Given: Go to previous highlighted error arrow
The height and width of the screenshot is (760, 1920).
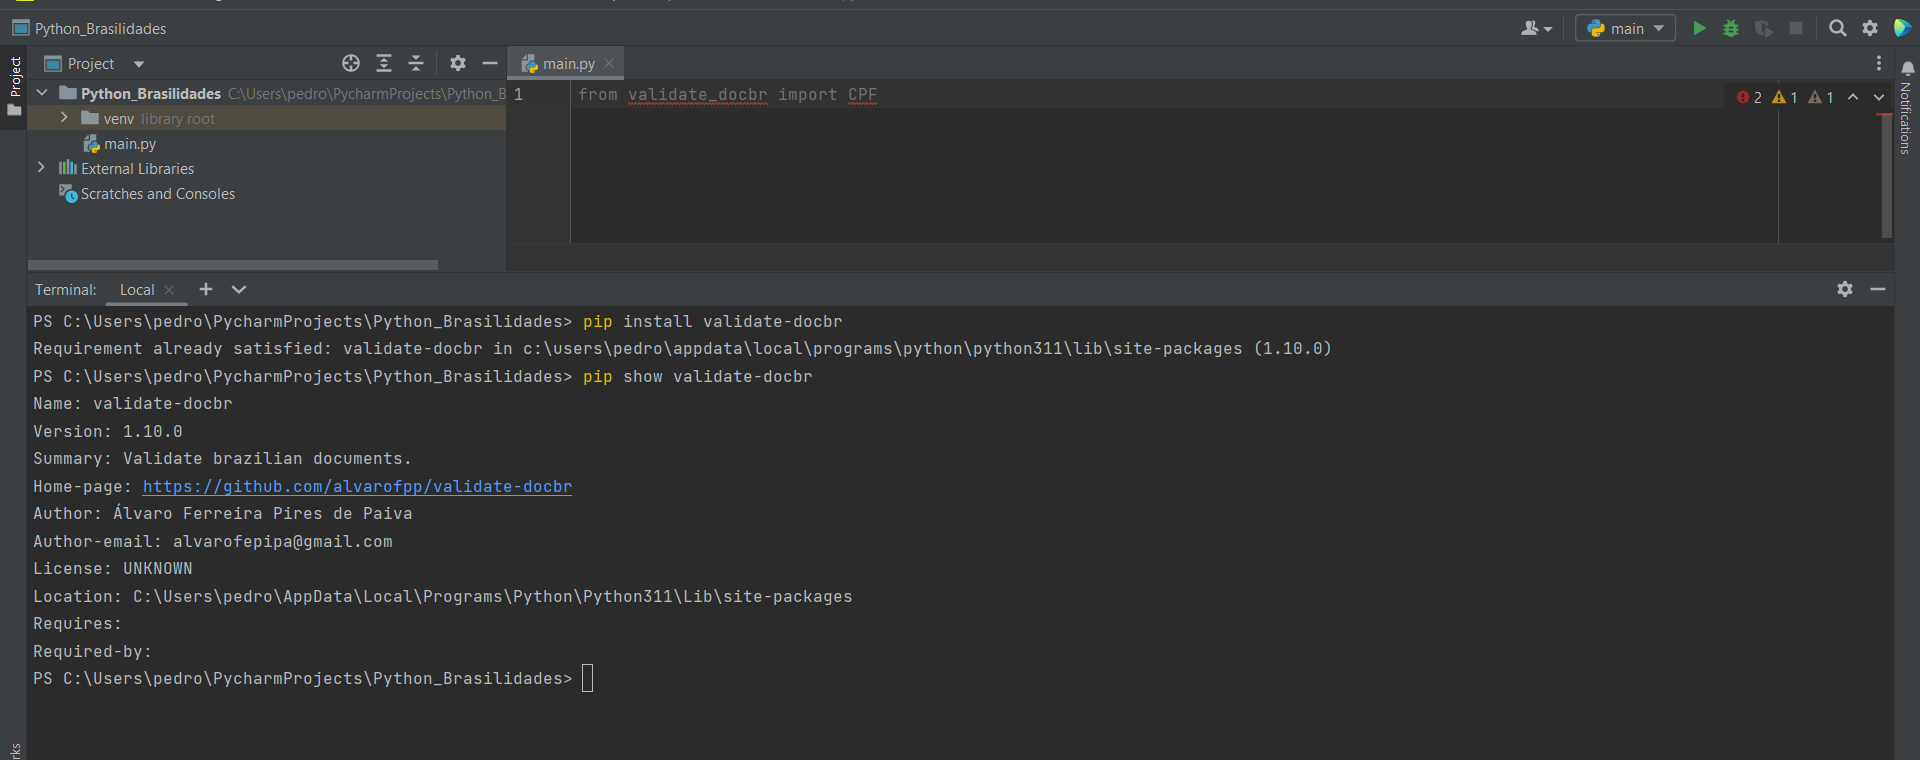Looking at the screenshot, I should 1853,97.
